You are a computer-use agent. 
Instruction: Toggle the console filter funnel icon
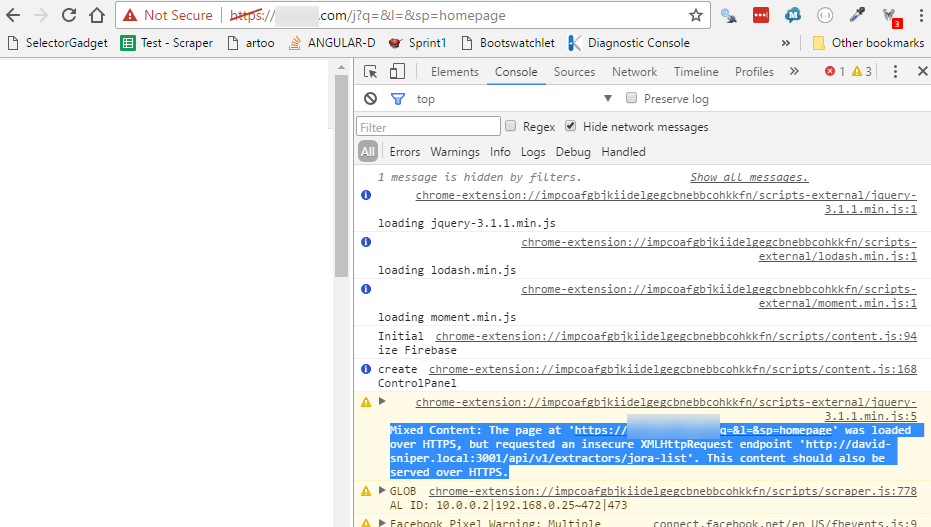point(398,99)
